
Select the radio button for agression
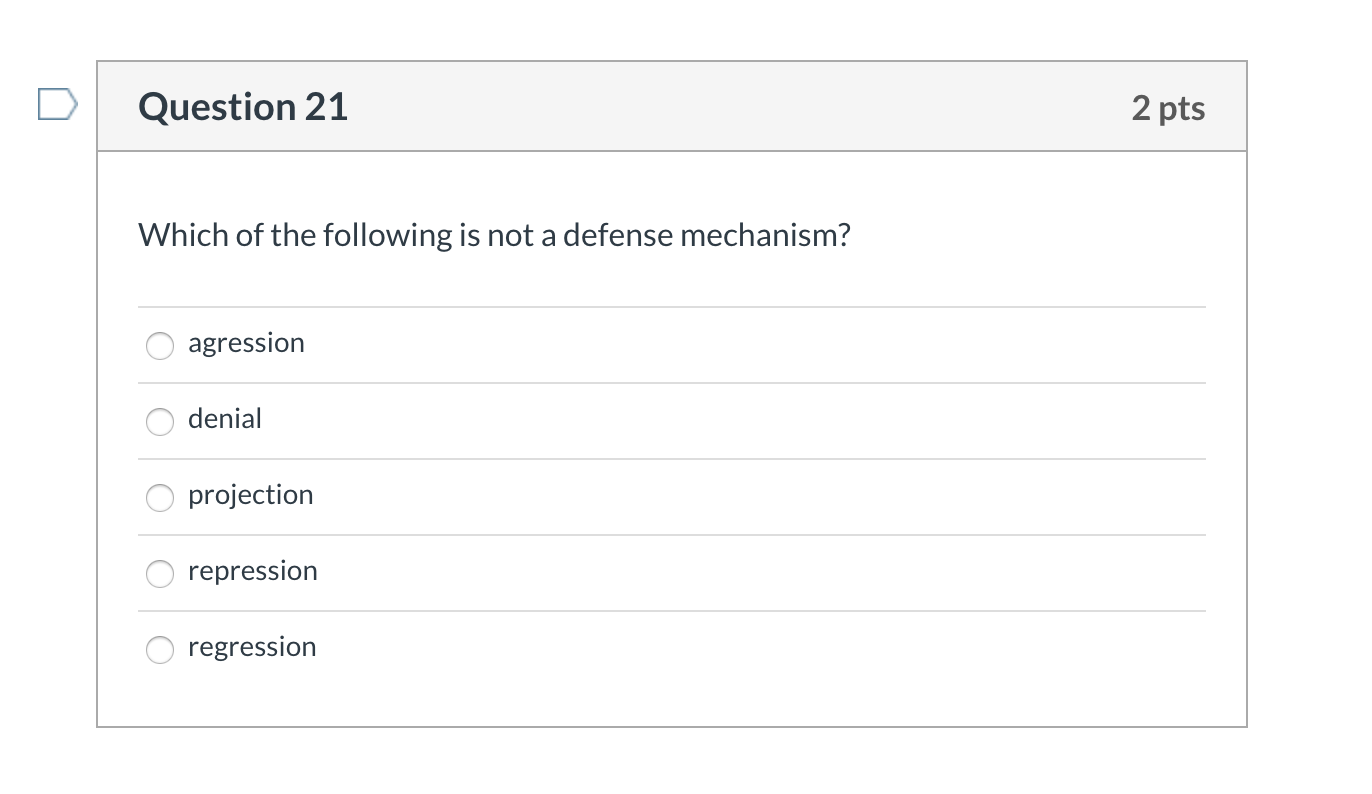[x=160, y=345]
